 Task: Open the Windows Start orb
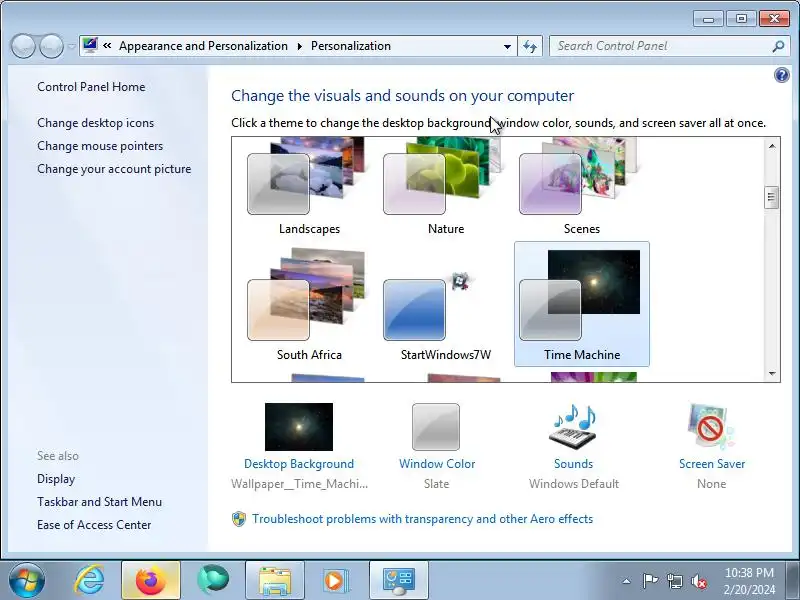(27, 581)
